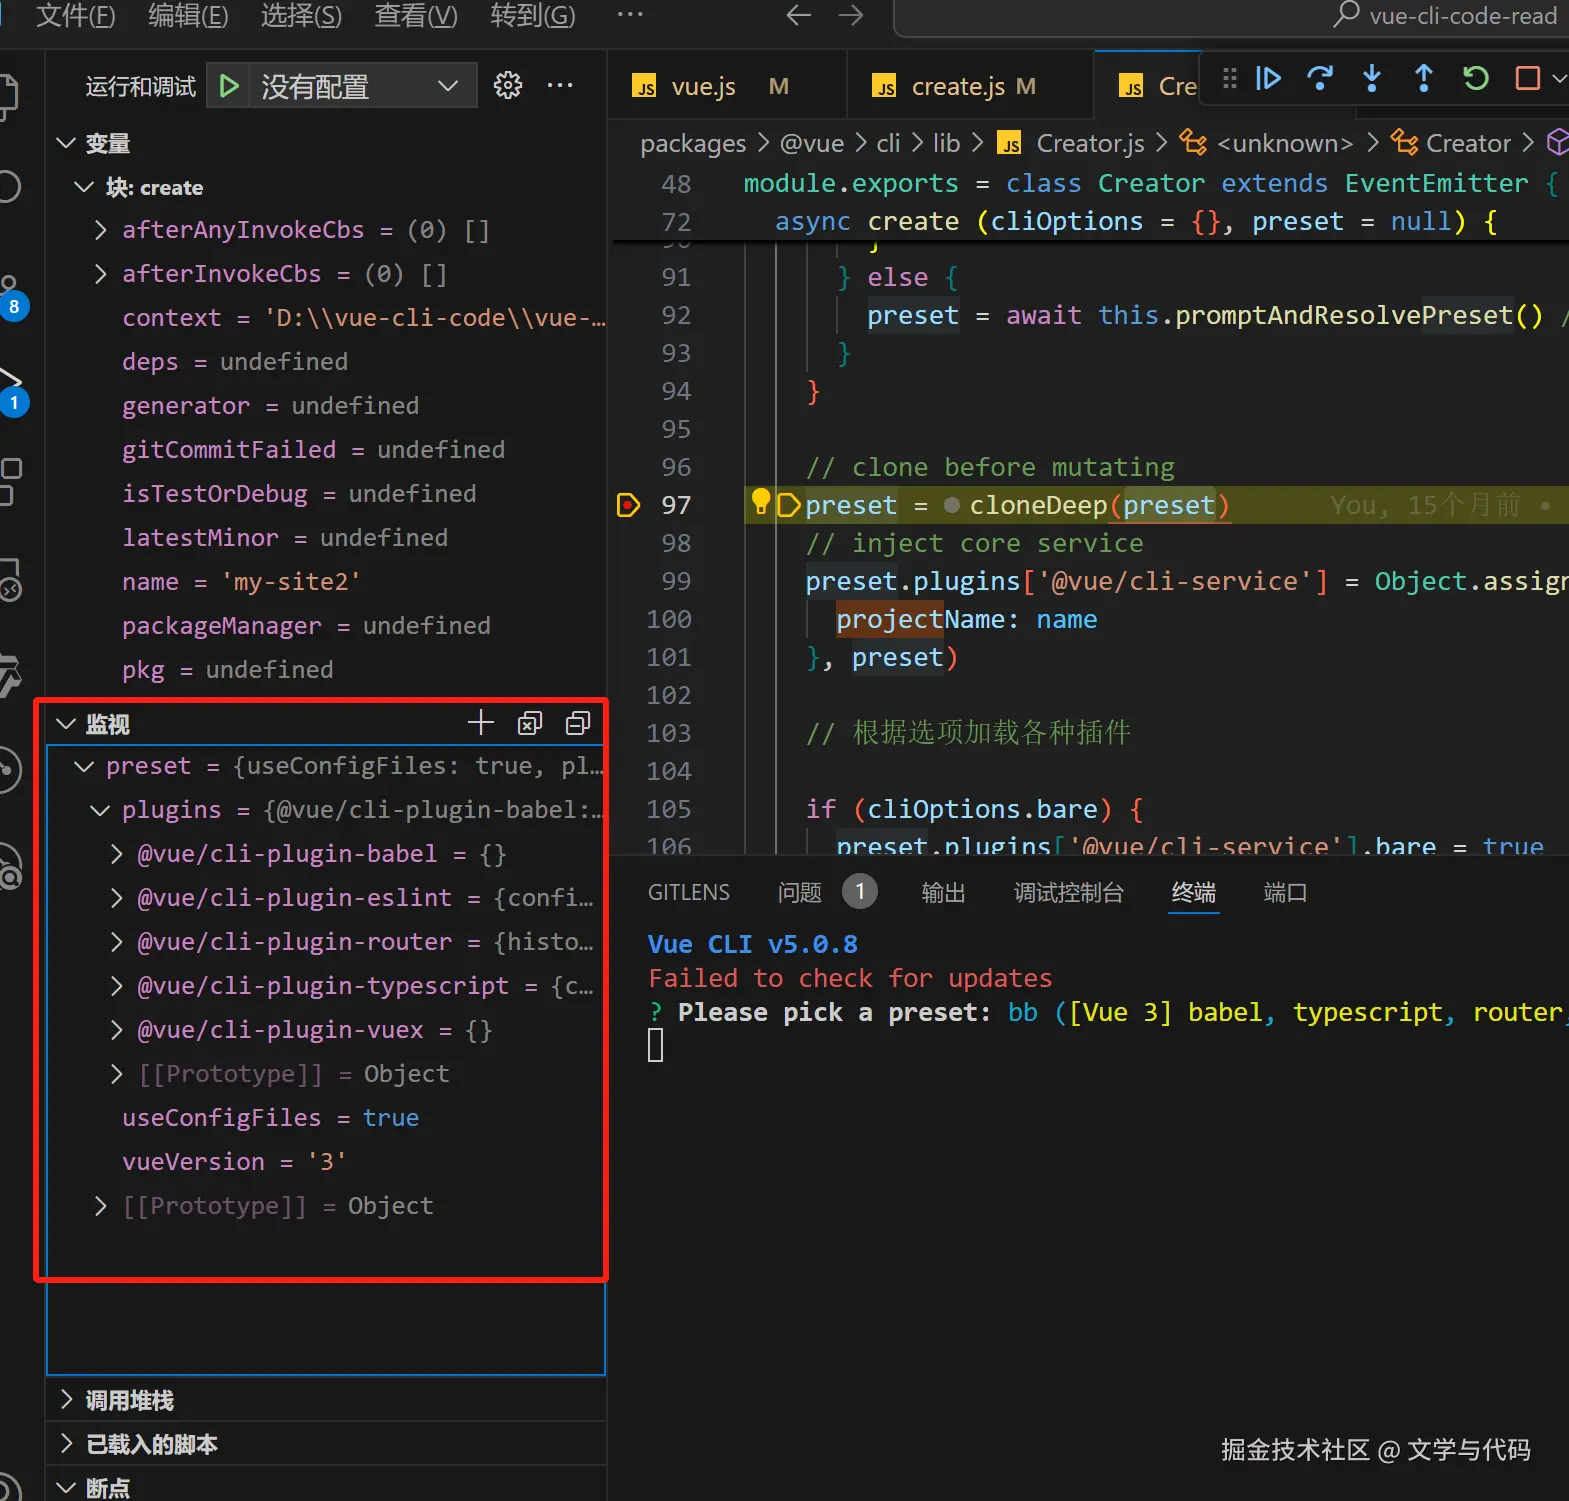Expand @vue/cli-plugin-router entry

116,942
